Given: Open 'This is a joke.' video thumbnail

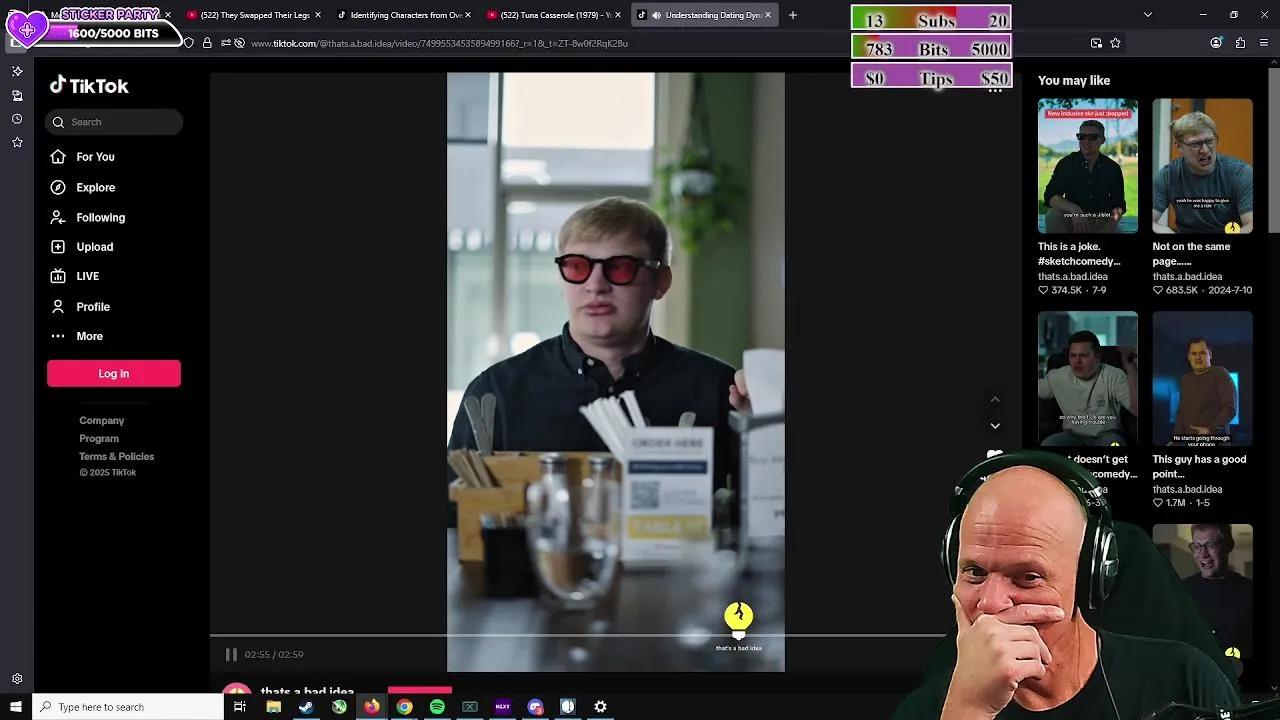Looking at the screenshot, I should pos(1088,166).
